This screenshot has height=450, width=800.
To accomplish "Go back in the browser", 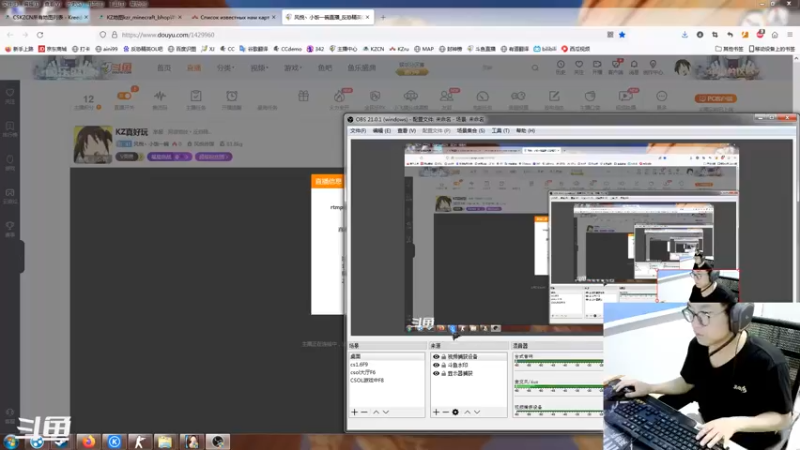I will (10, 35).
